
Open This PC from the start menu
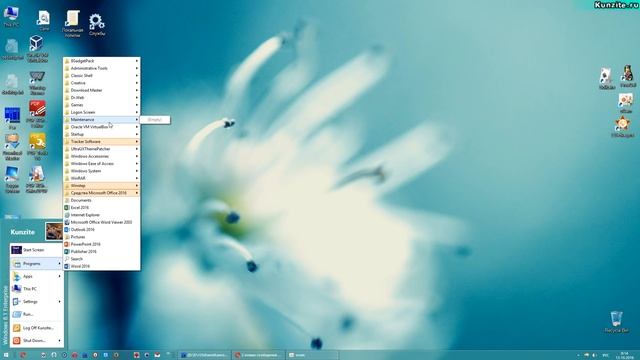click(37, 289)
